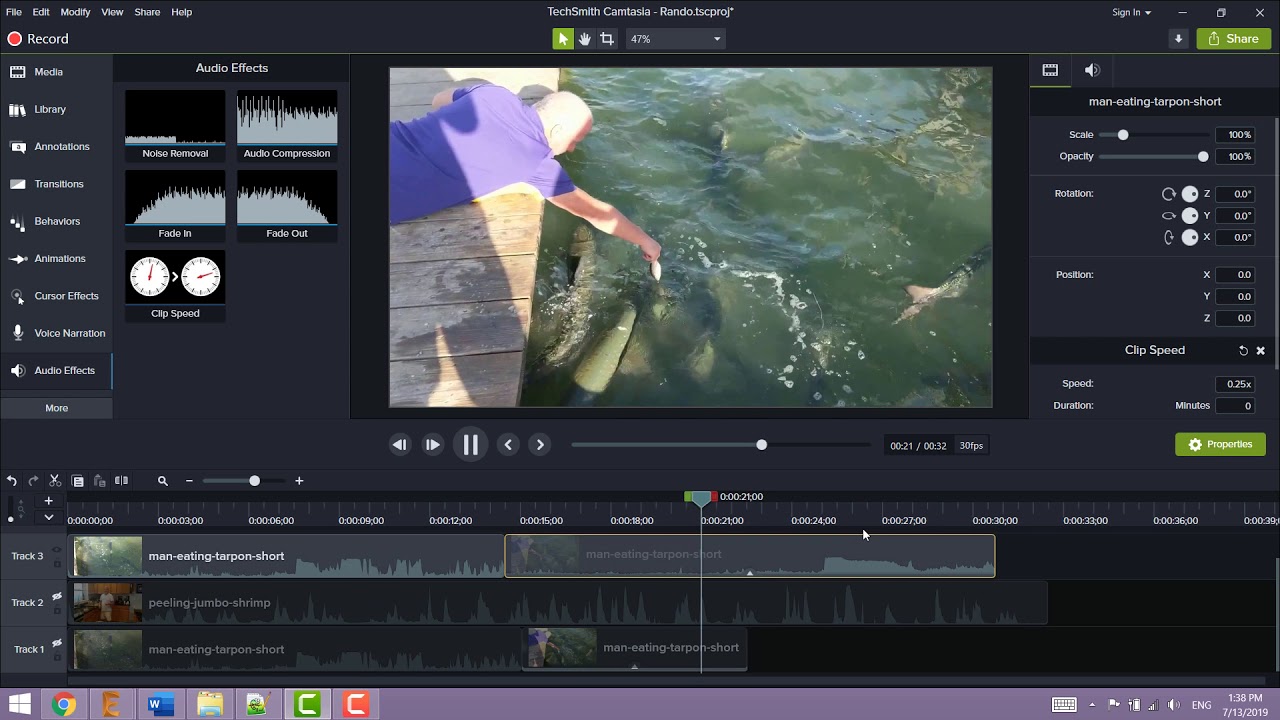Click the Cut scissors icon
The height and width of the screenshot is (720, 1280).
pyautogui.click(x=55, y=481)
